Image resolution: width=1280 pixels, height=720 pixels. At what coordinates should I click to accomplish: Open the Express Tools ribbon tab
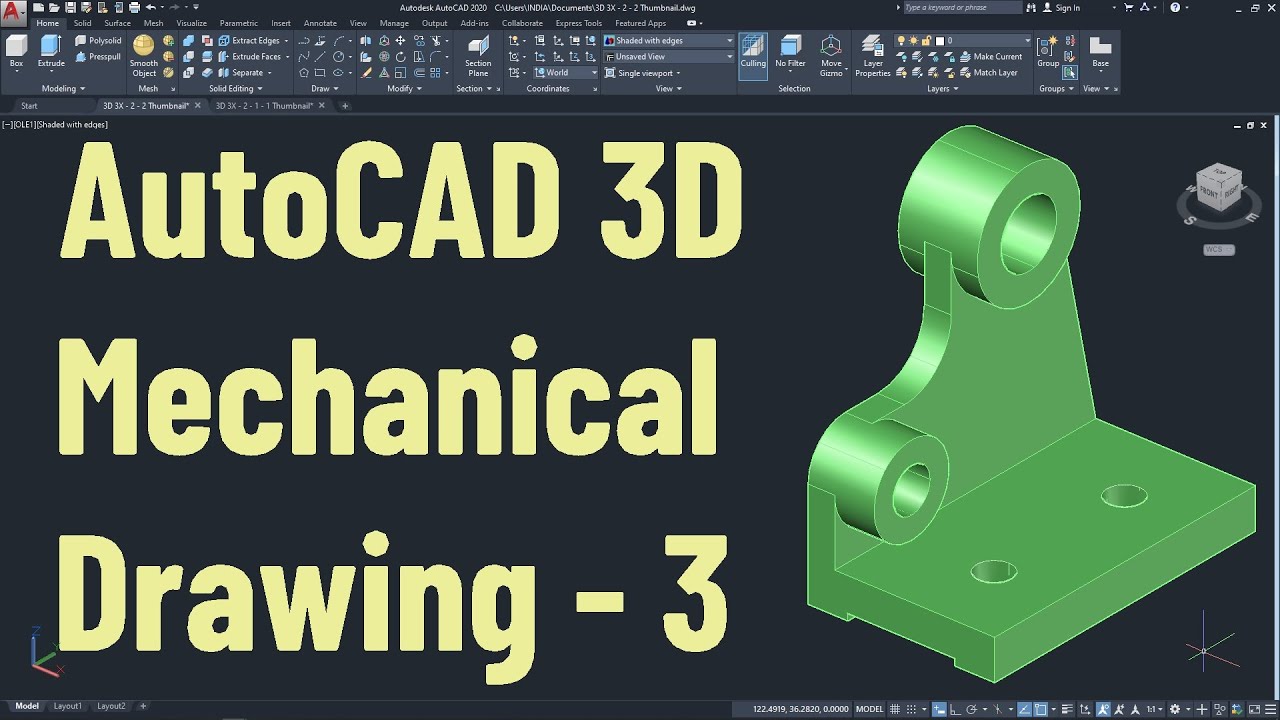(x=579, y=23)
